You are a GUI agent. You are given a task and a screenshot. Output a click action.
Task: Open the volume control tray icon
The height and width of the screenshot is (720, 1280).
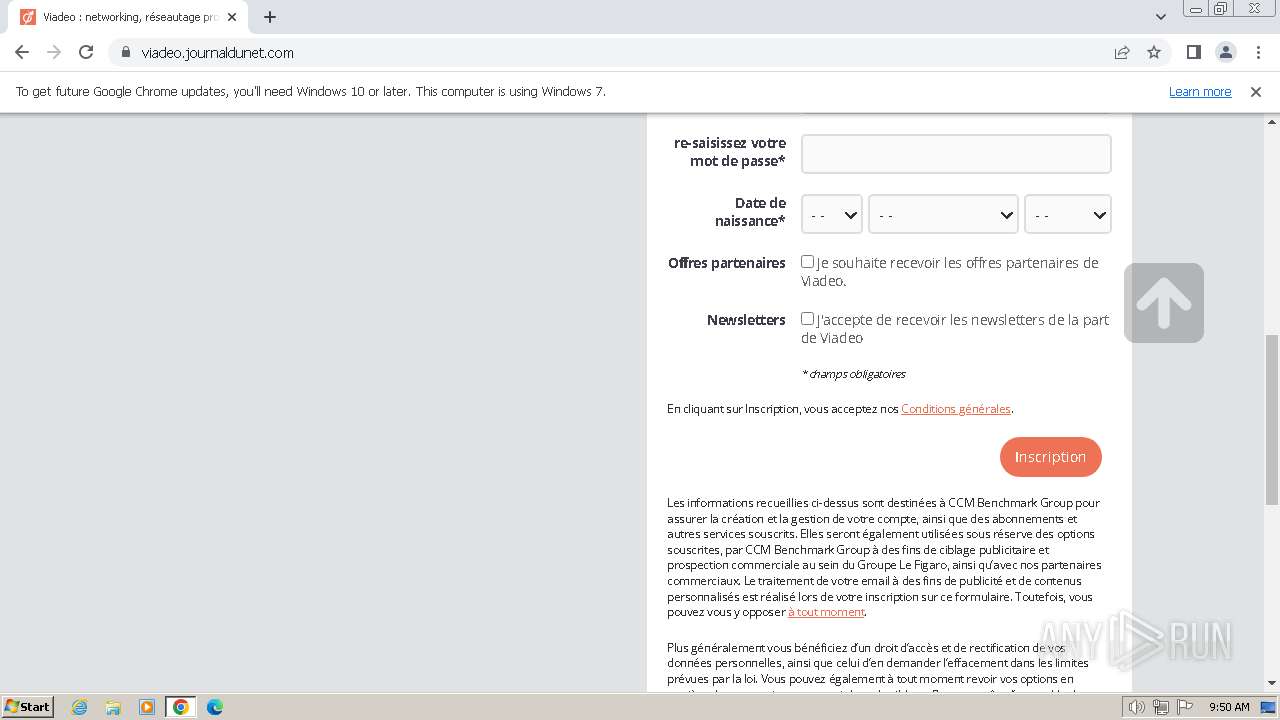coord(1136,707)
